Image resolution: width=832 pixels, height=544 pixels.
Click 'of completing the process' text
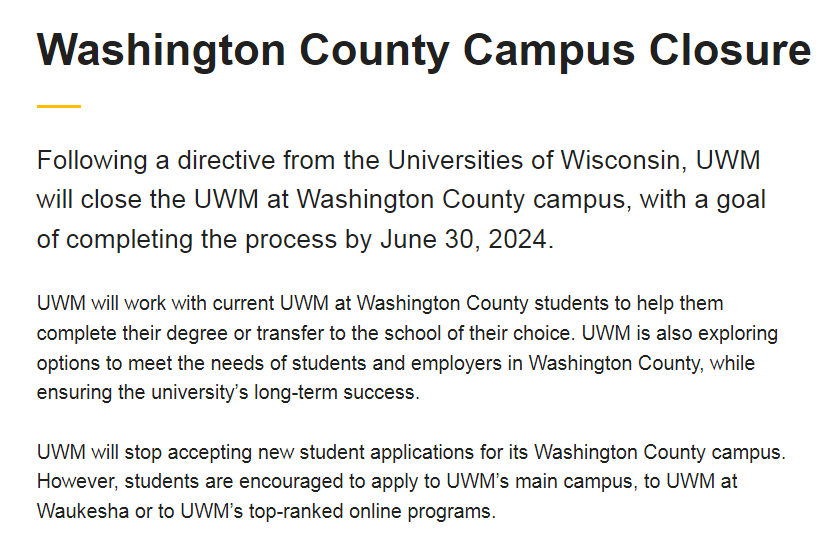[187, 240]
